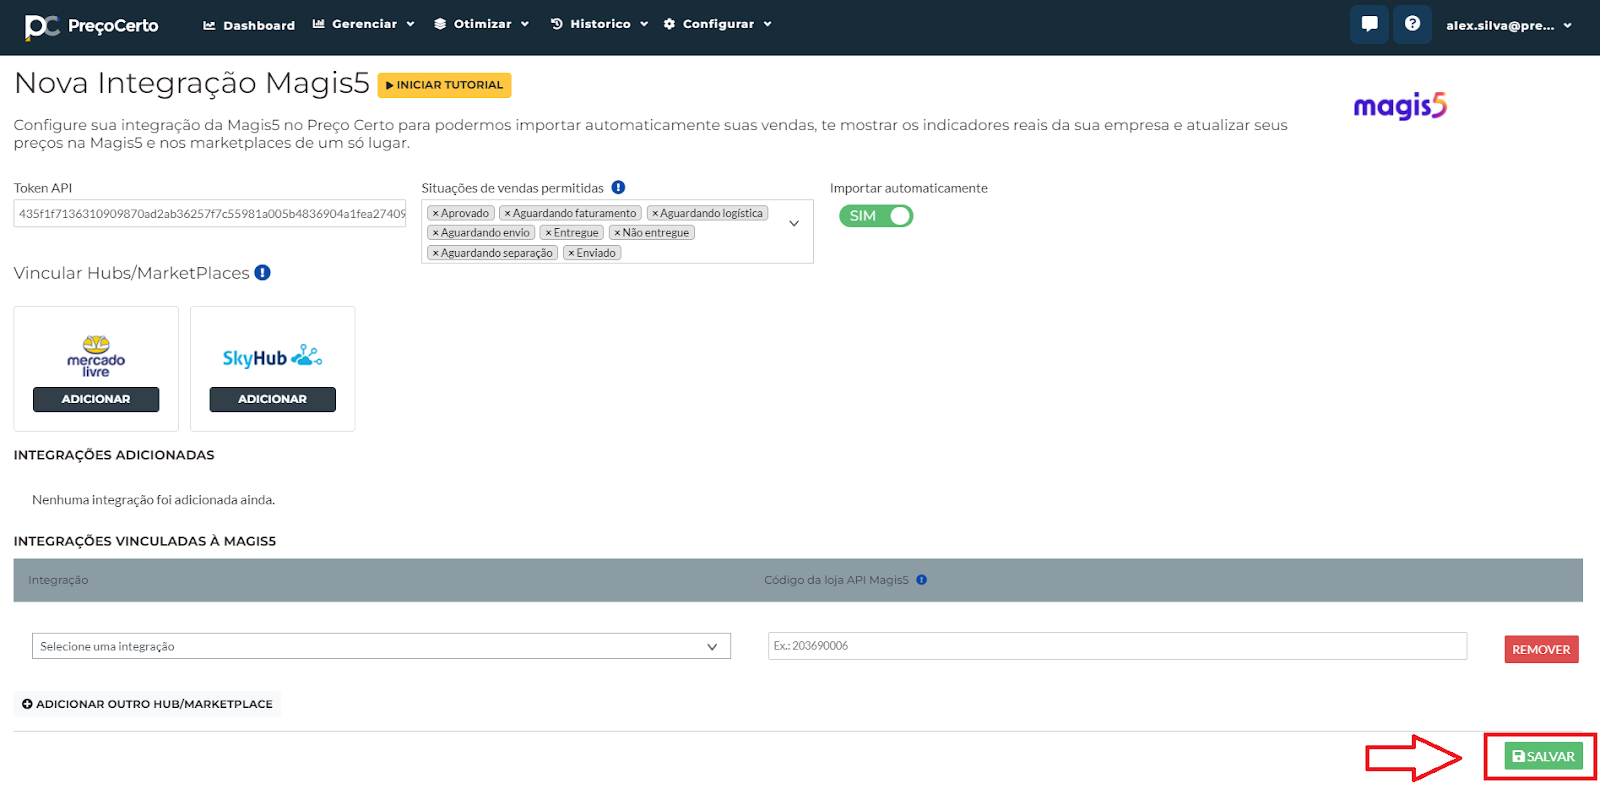
Task: Click the Magis5 logo
Action: (1400, 105)
